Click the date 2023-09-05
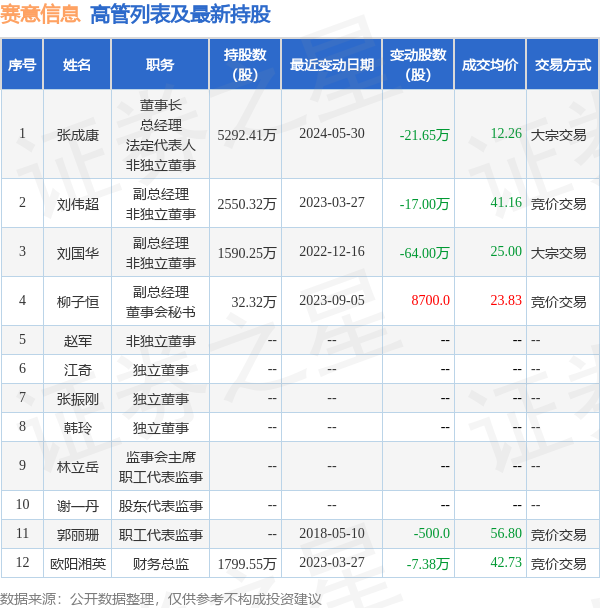Viewport: 600px width, 608px height. [x=332, y=301]
